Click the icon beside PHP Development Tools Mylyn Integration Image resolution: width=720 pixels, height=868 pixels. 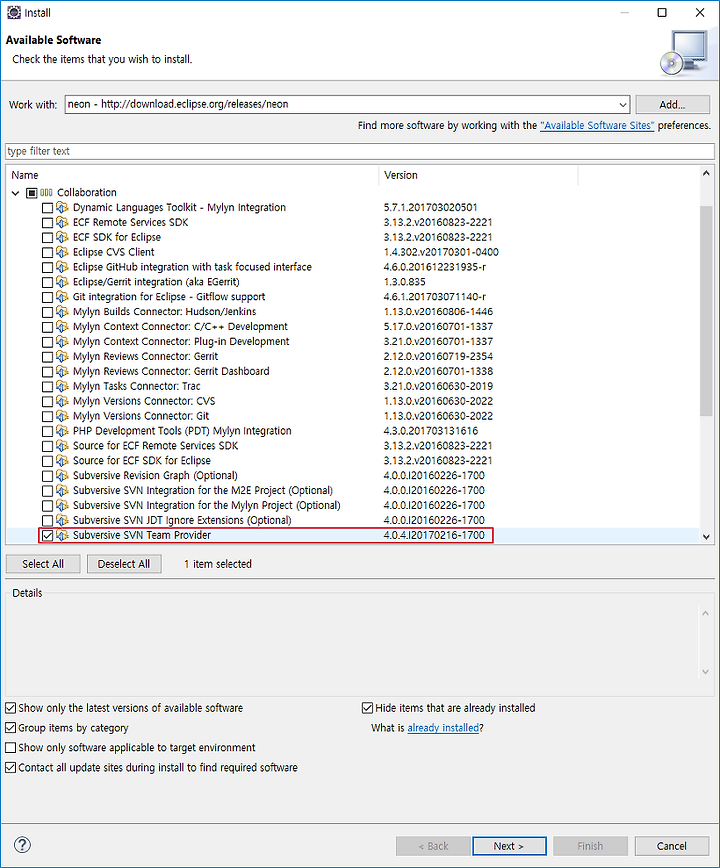tap(63, 431)
